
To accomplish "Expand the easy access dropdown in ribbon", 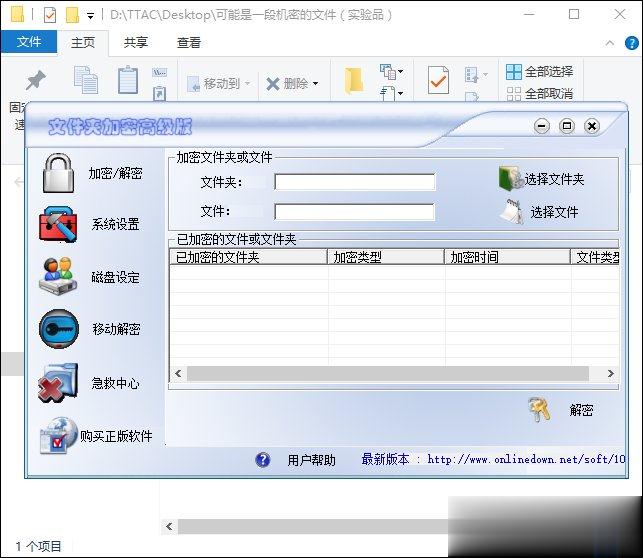I will 400,93.
